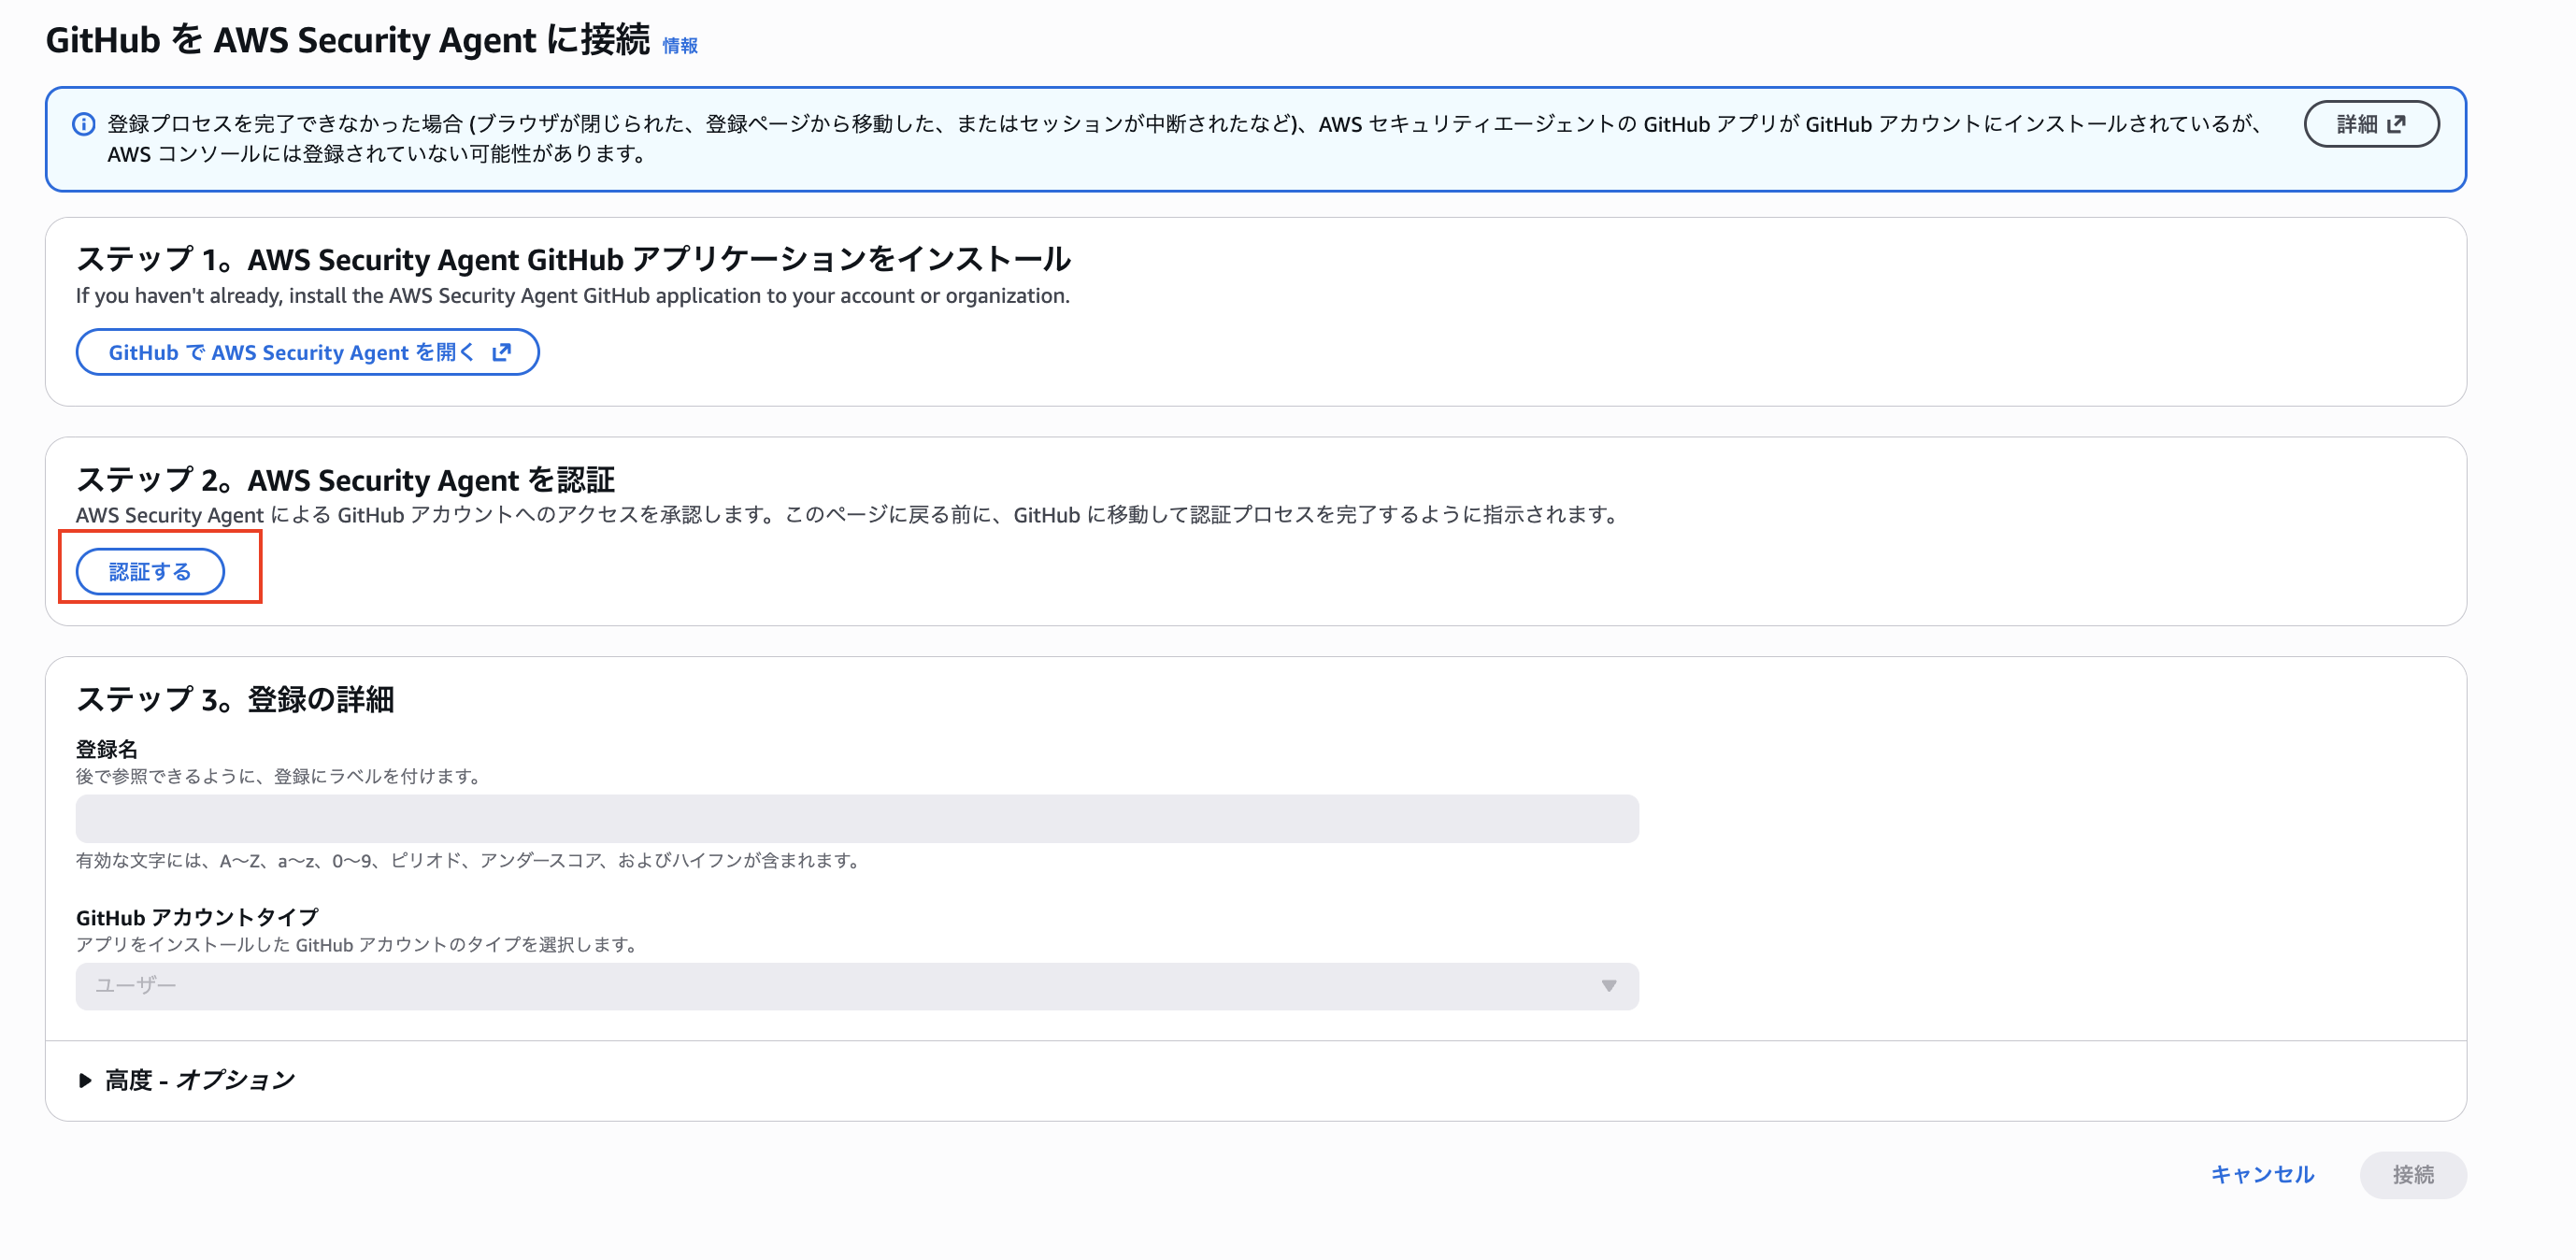2576x1260 pixels.
Task: Click the dropdown arrow on GitHub アカウントタイプ field
Action: (1608, 986)
